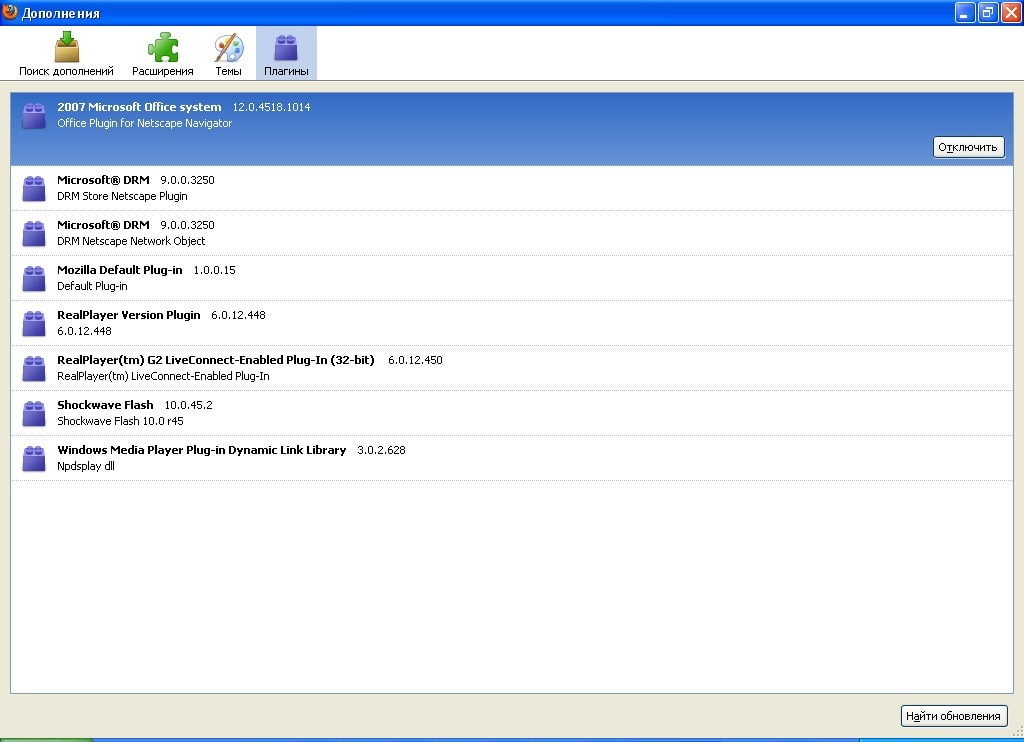1024x742 pixels.
Task: Select the DRM Store Netscape Plugin description
Action: pos(122,196)
